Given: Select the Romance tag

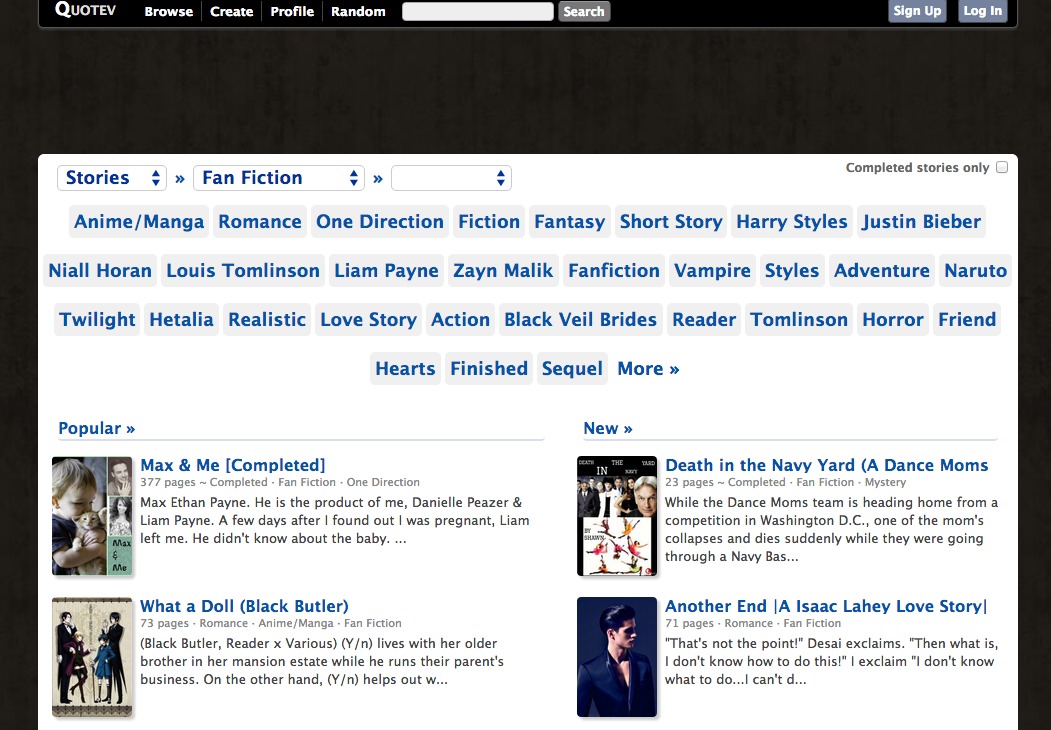Looking at the screenshot, I should click(260, 221).
